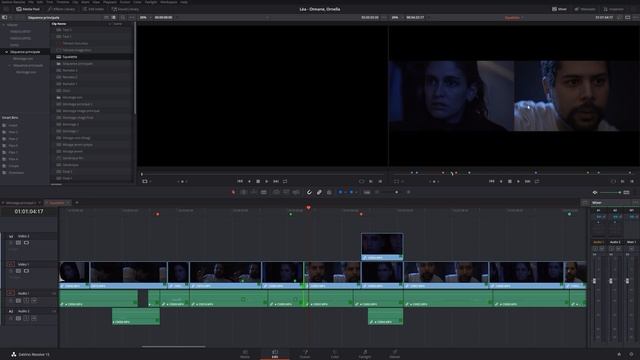Image resolution: width=640 pixels, height=360 pixels.
Task: Toggle the Edit Index panel
Action: (x=94, y=9)
